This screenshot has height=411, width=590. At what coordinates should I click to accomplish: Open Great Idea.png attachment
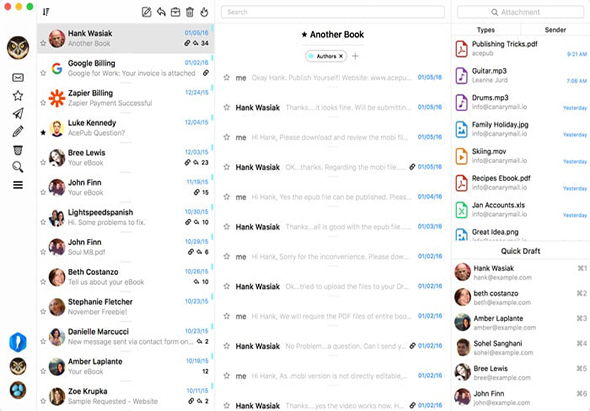point(521,233)
